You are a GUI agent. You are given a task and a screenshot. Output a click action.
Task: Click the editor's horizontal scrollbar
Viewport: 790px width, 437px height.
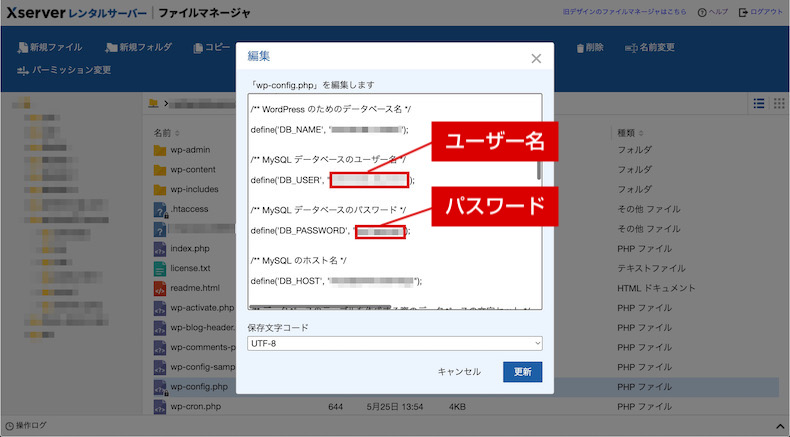pos(320,307)
